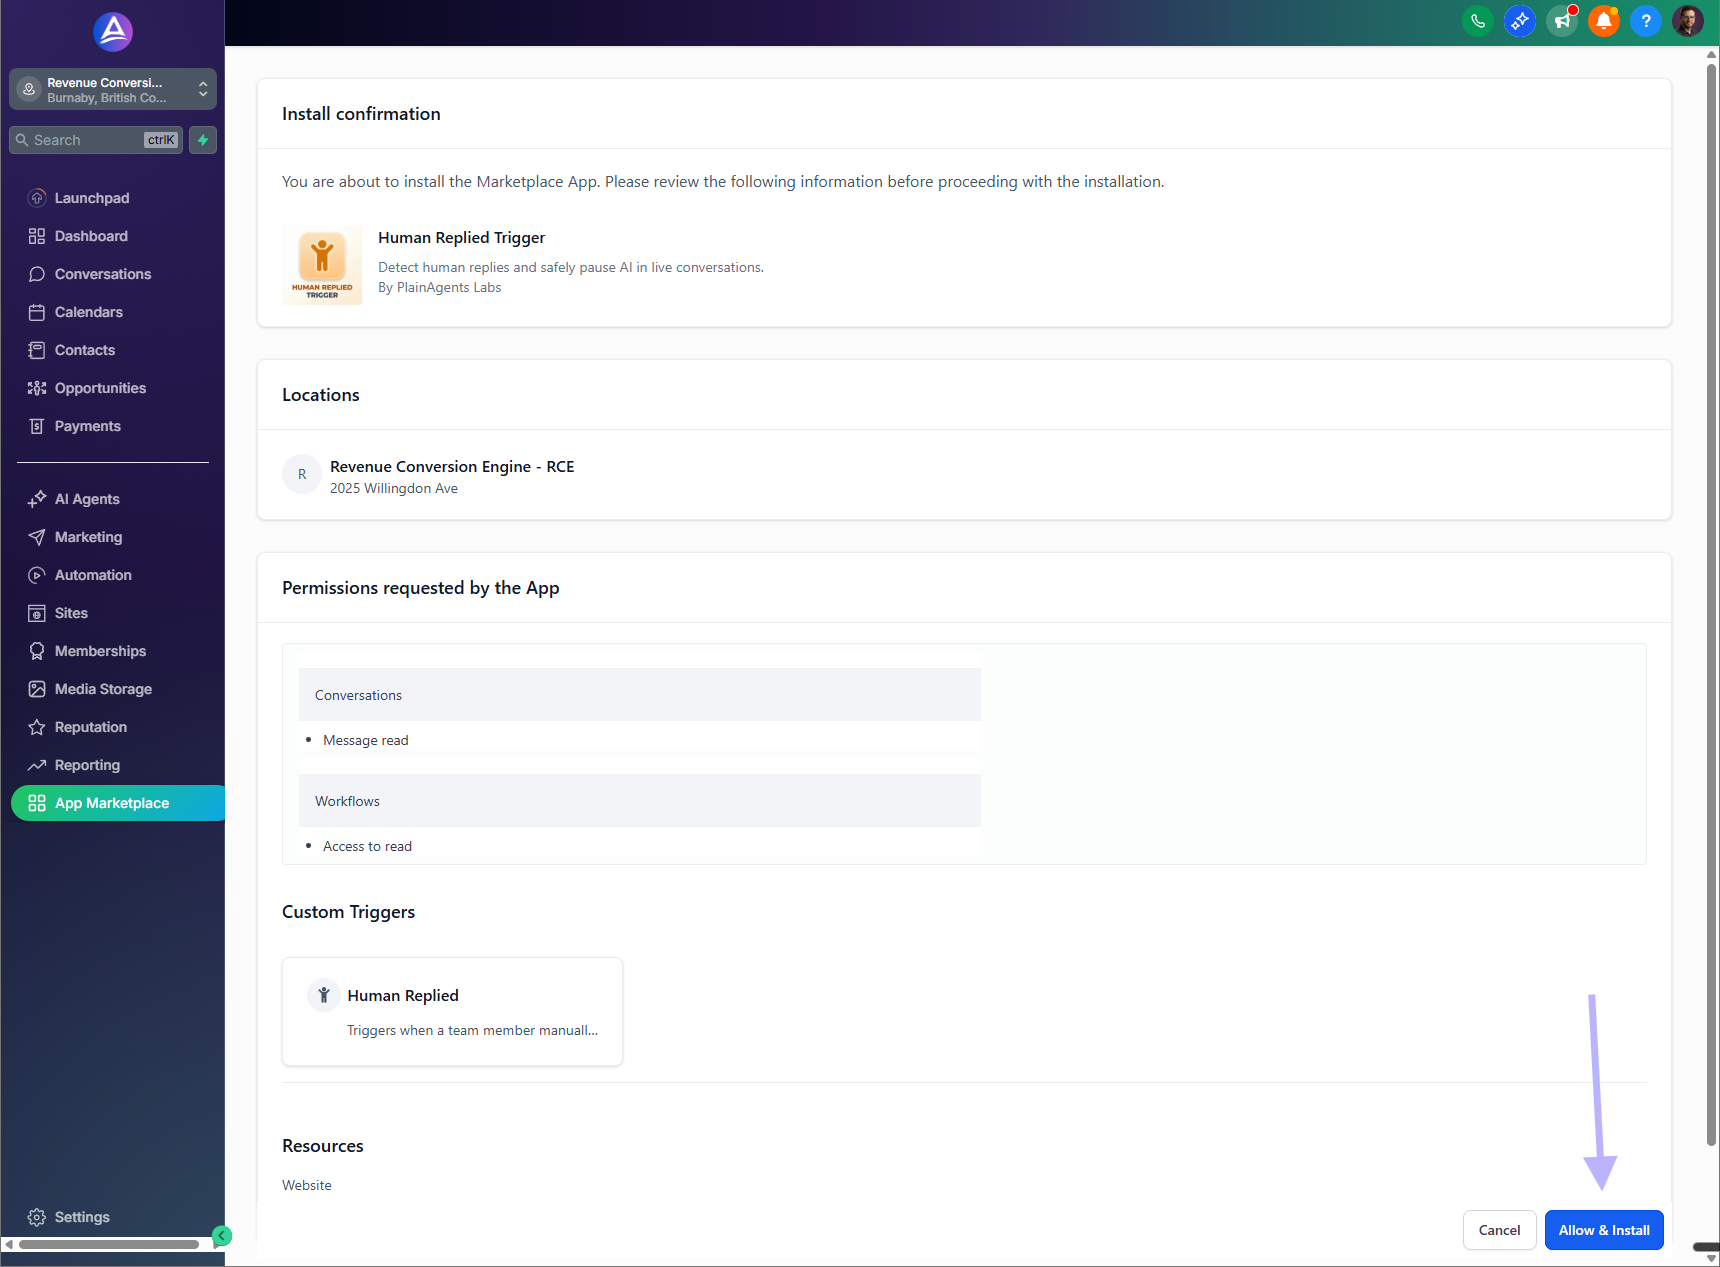Collapse the left sidebar with the green chevron
The height and width of the screenshot is (1267, 1720).
(x=222, y=1235)
